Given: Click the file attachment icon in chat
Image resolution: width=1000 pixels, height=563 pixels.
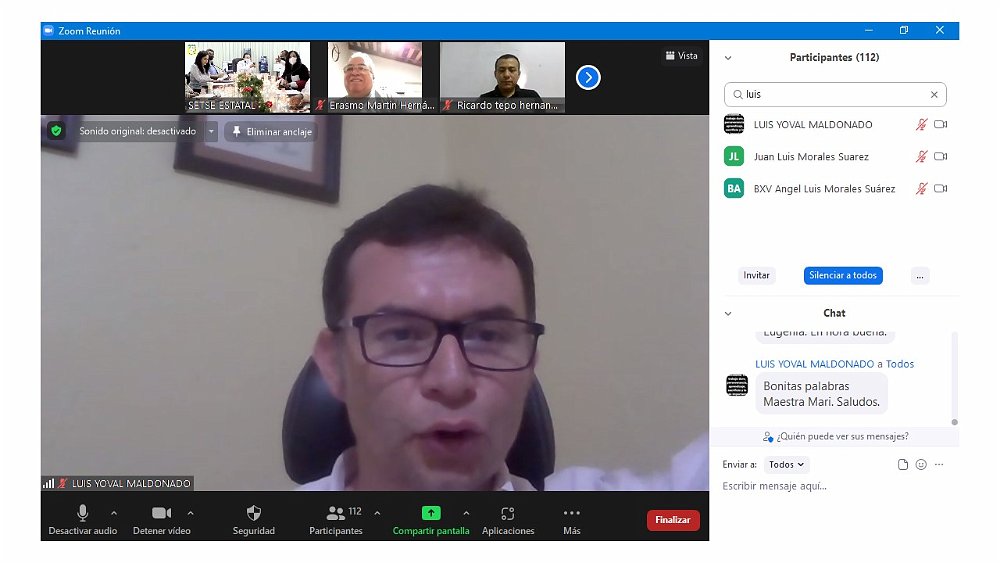Looking at the screenshot, I should (x=903, y=465).
